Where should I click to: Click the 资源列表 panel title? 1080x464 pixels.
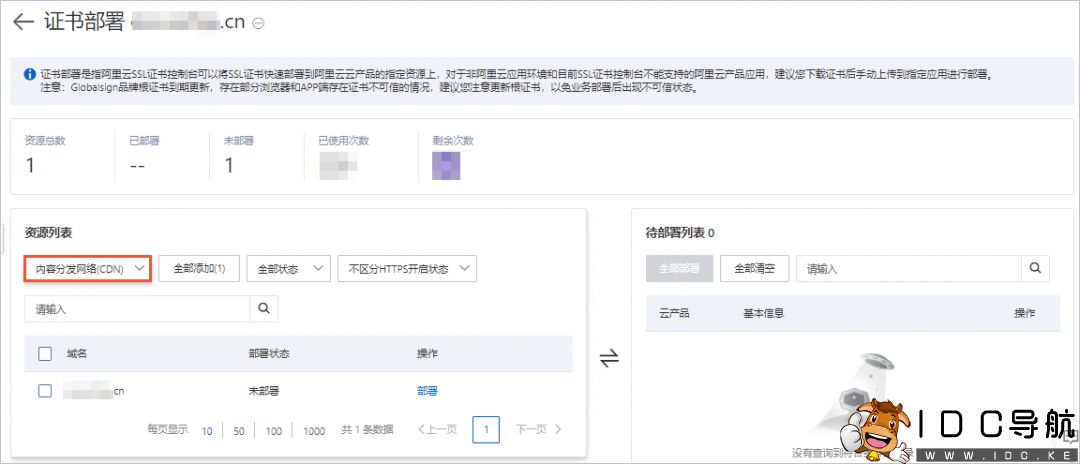48,233
